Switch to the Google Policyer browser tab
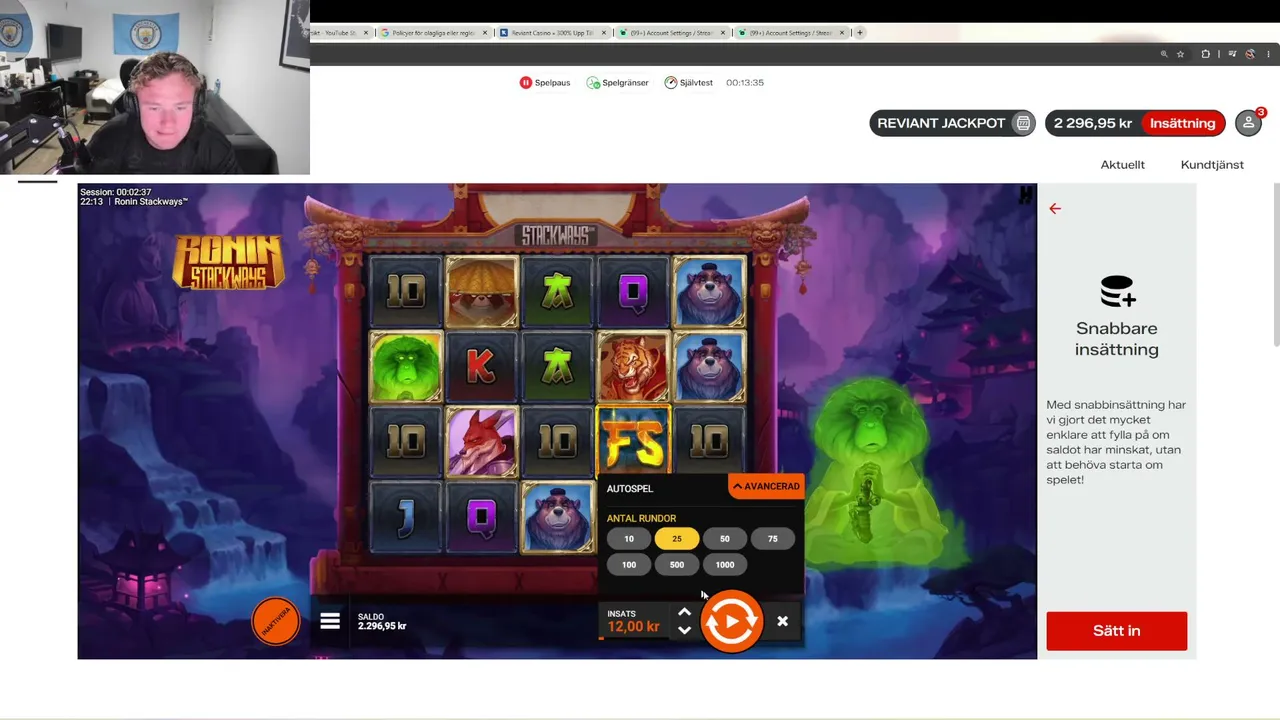Screen dimensions: 1280x720 435,33
